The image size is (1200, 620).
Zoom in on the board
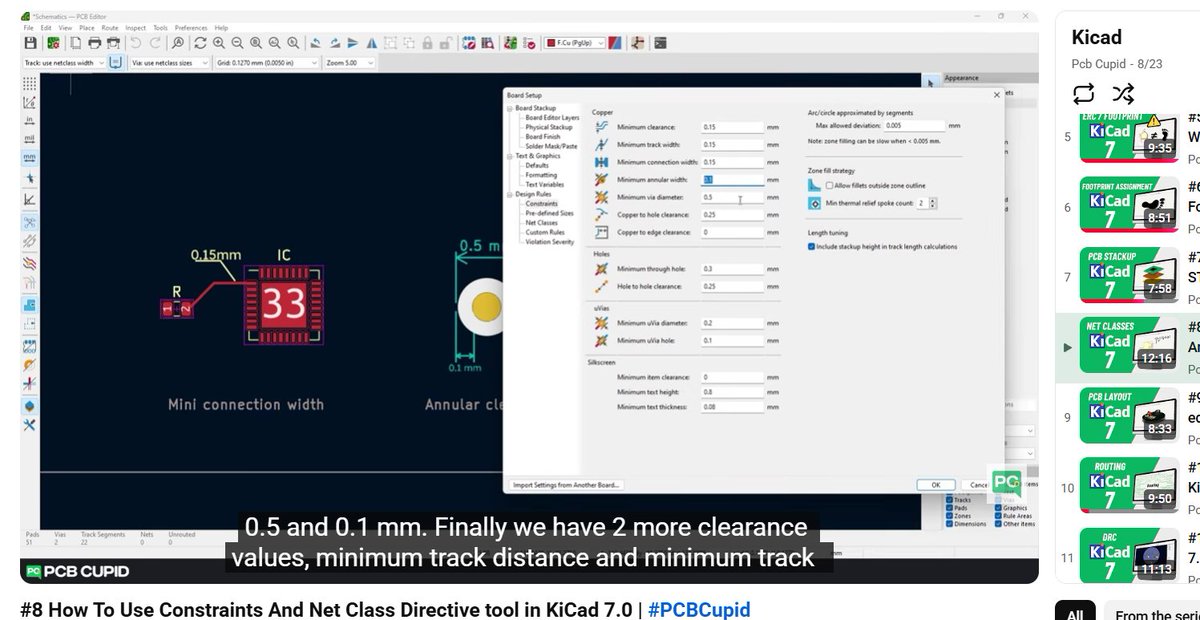219,43
